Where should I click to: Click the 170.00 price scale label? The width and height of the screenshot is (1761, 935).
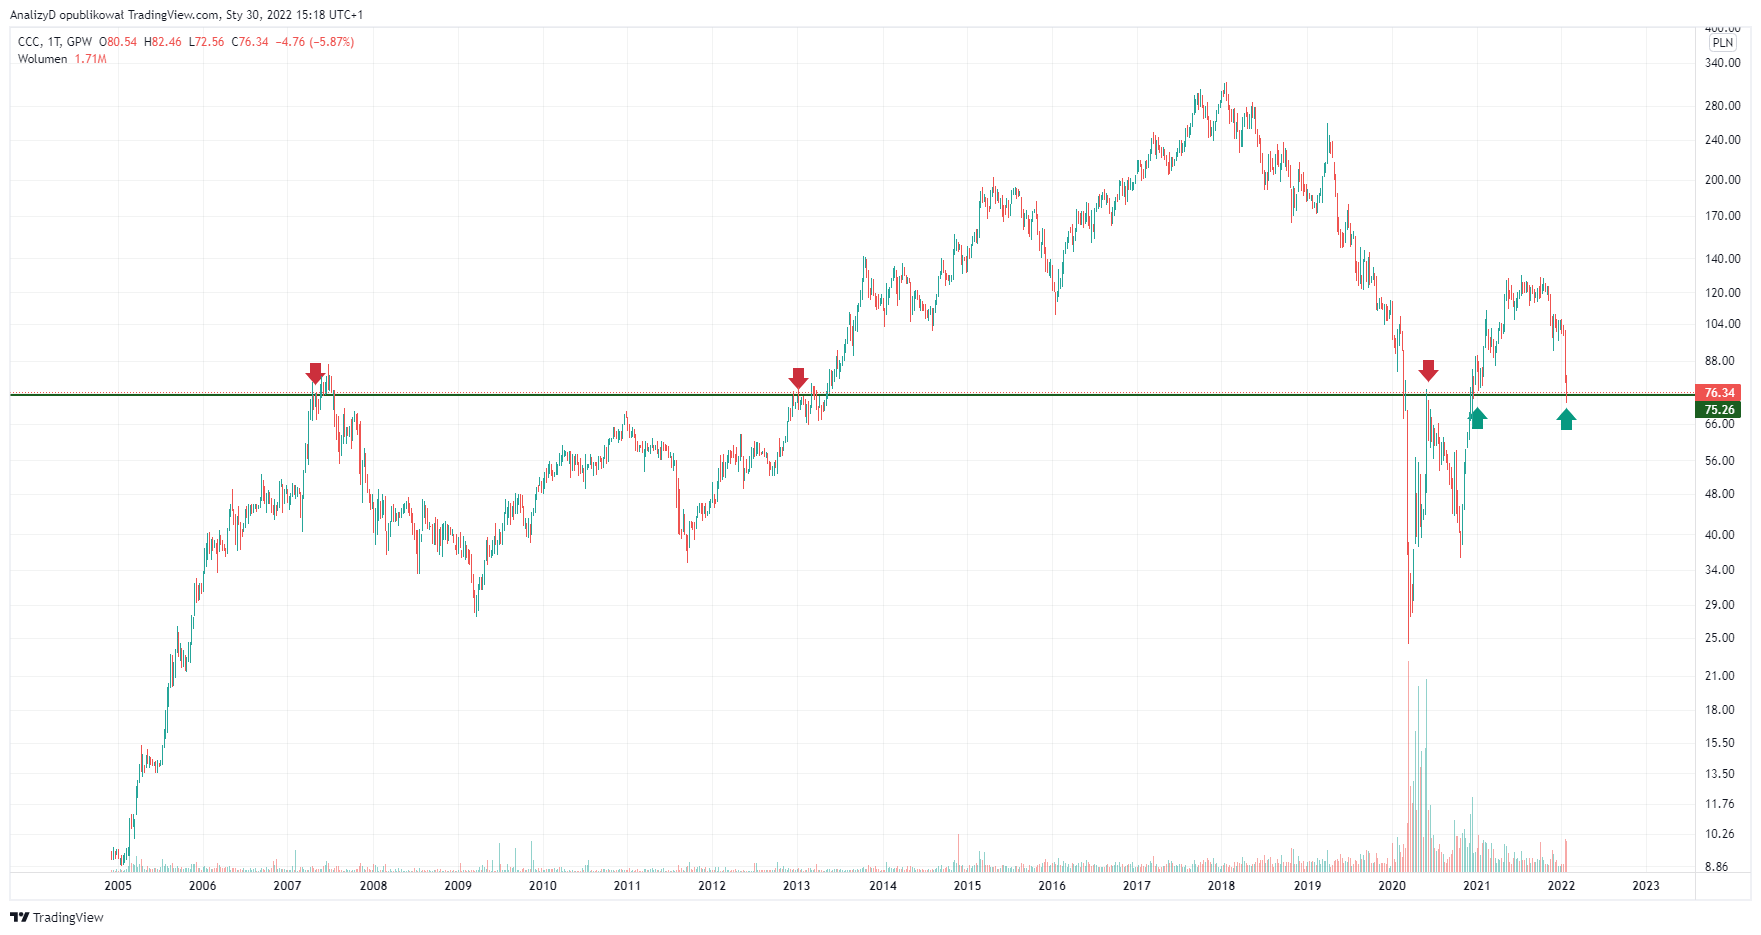coord(1722,216)
